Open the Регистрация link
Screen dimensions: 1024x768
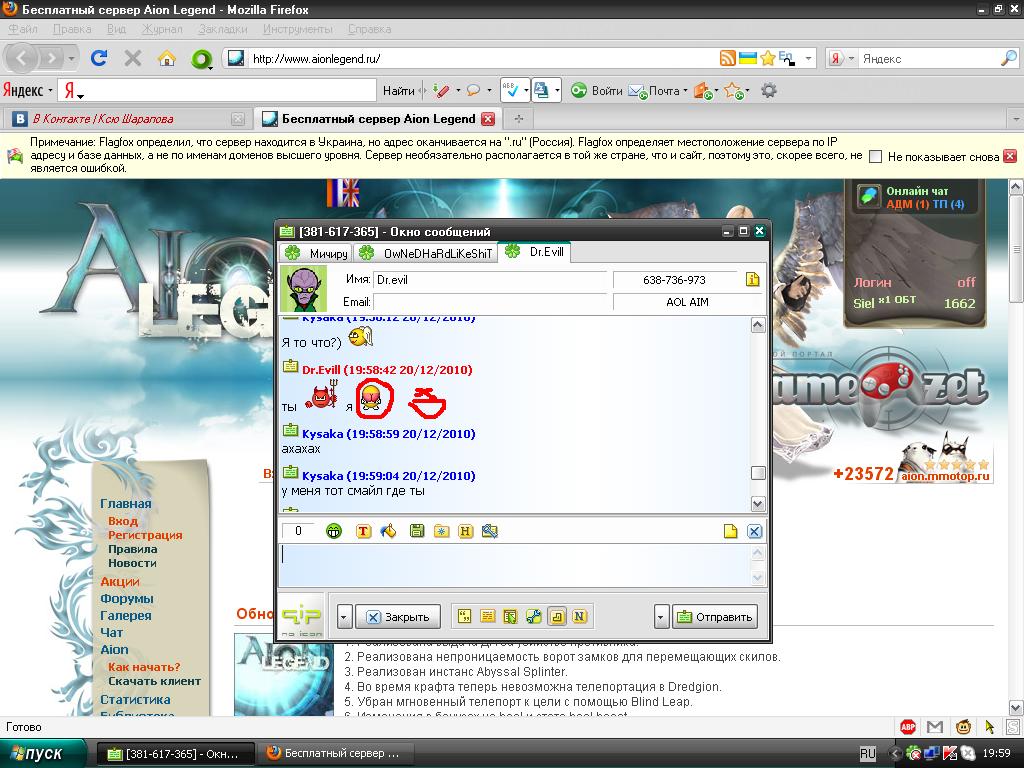[x=145, y=535]
